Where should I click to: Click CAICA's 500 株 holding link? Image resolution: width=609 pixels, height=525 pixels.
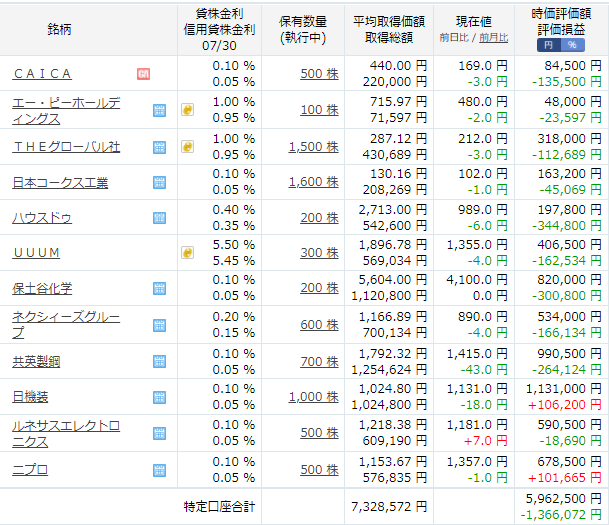pos(319,74)
